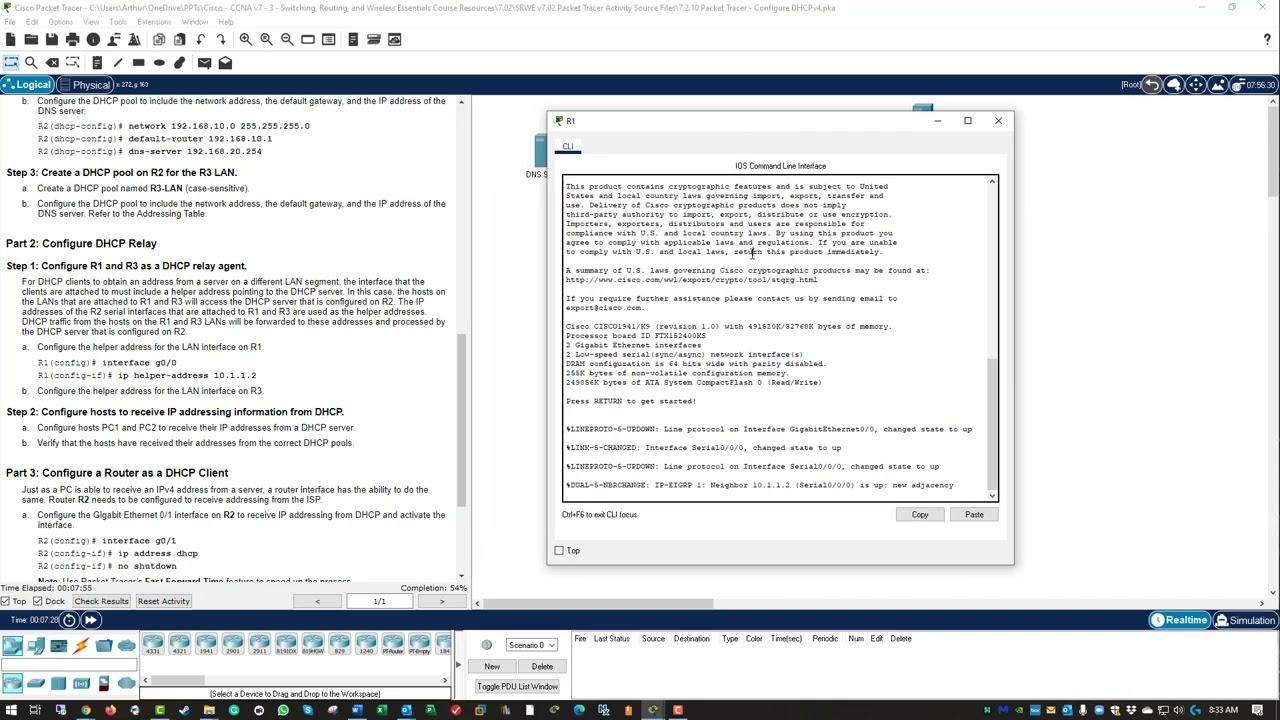Click the Paste toolbar icon
Screen dimensions: 1280x720
[x=179, y=39]
